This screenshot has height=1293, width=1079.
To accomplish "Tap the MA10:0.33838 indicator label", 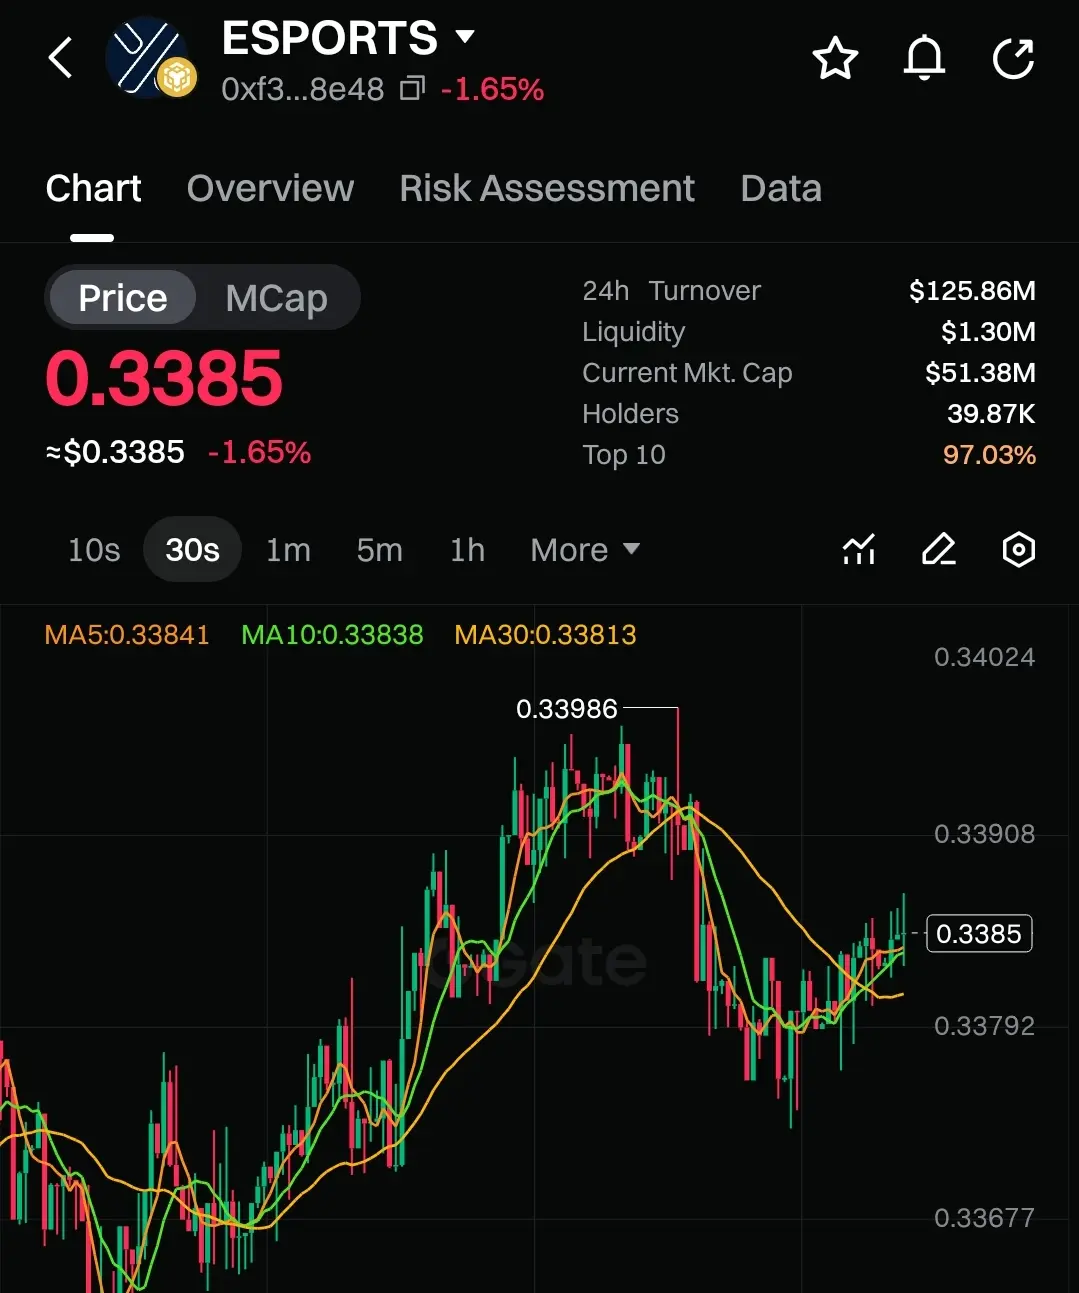I will click(x=332, y=635).
